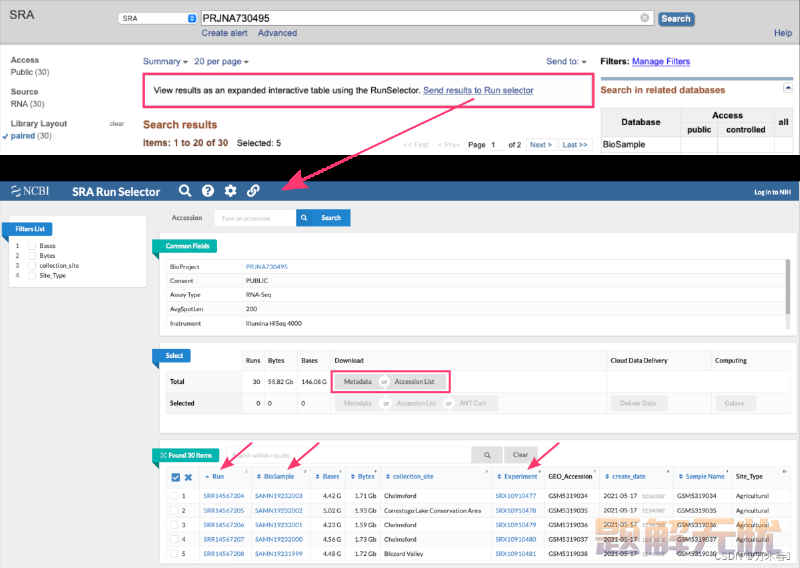800x568 pixels.
Task: Check the collection_site filter checkbox
Action: [x=32, y=266]
